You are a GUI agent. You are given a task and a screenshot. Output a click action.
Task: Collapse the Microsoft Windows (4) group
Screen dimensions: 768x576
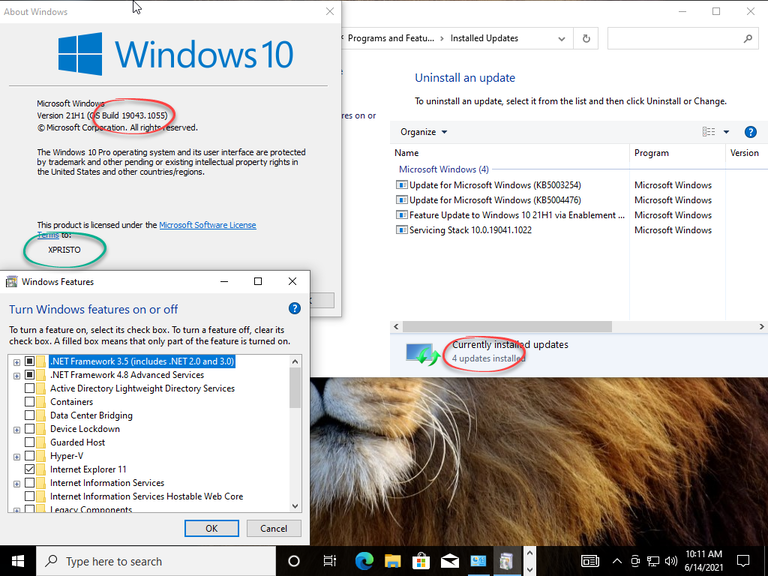click(444, 169)
